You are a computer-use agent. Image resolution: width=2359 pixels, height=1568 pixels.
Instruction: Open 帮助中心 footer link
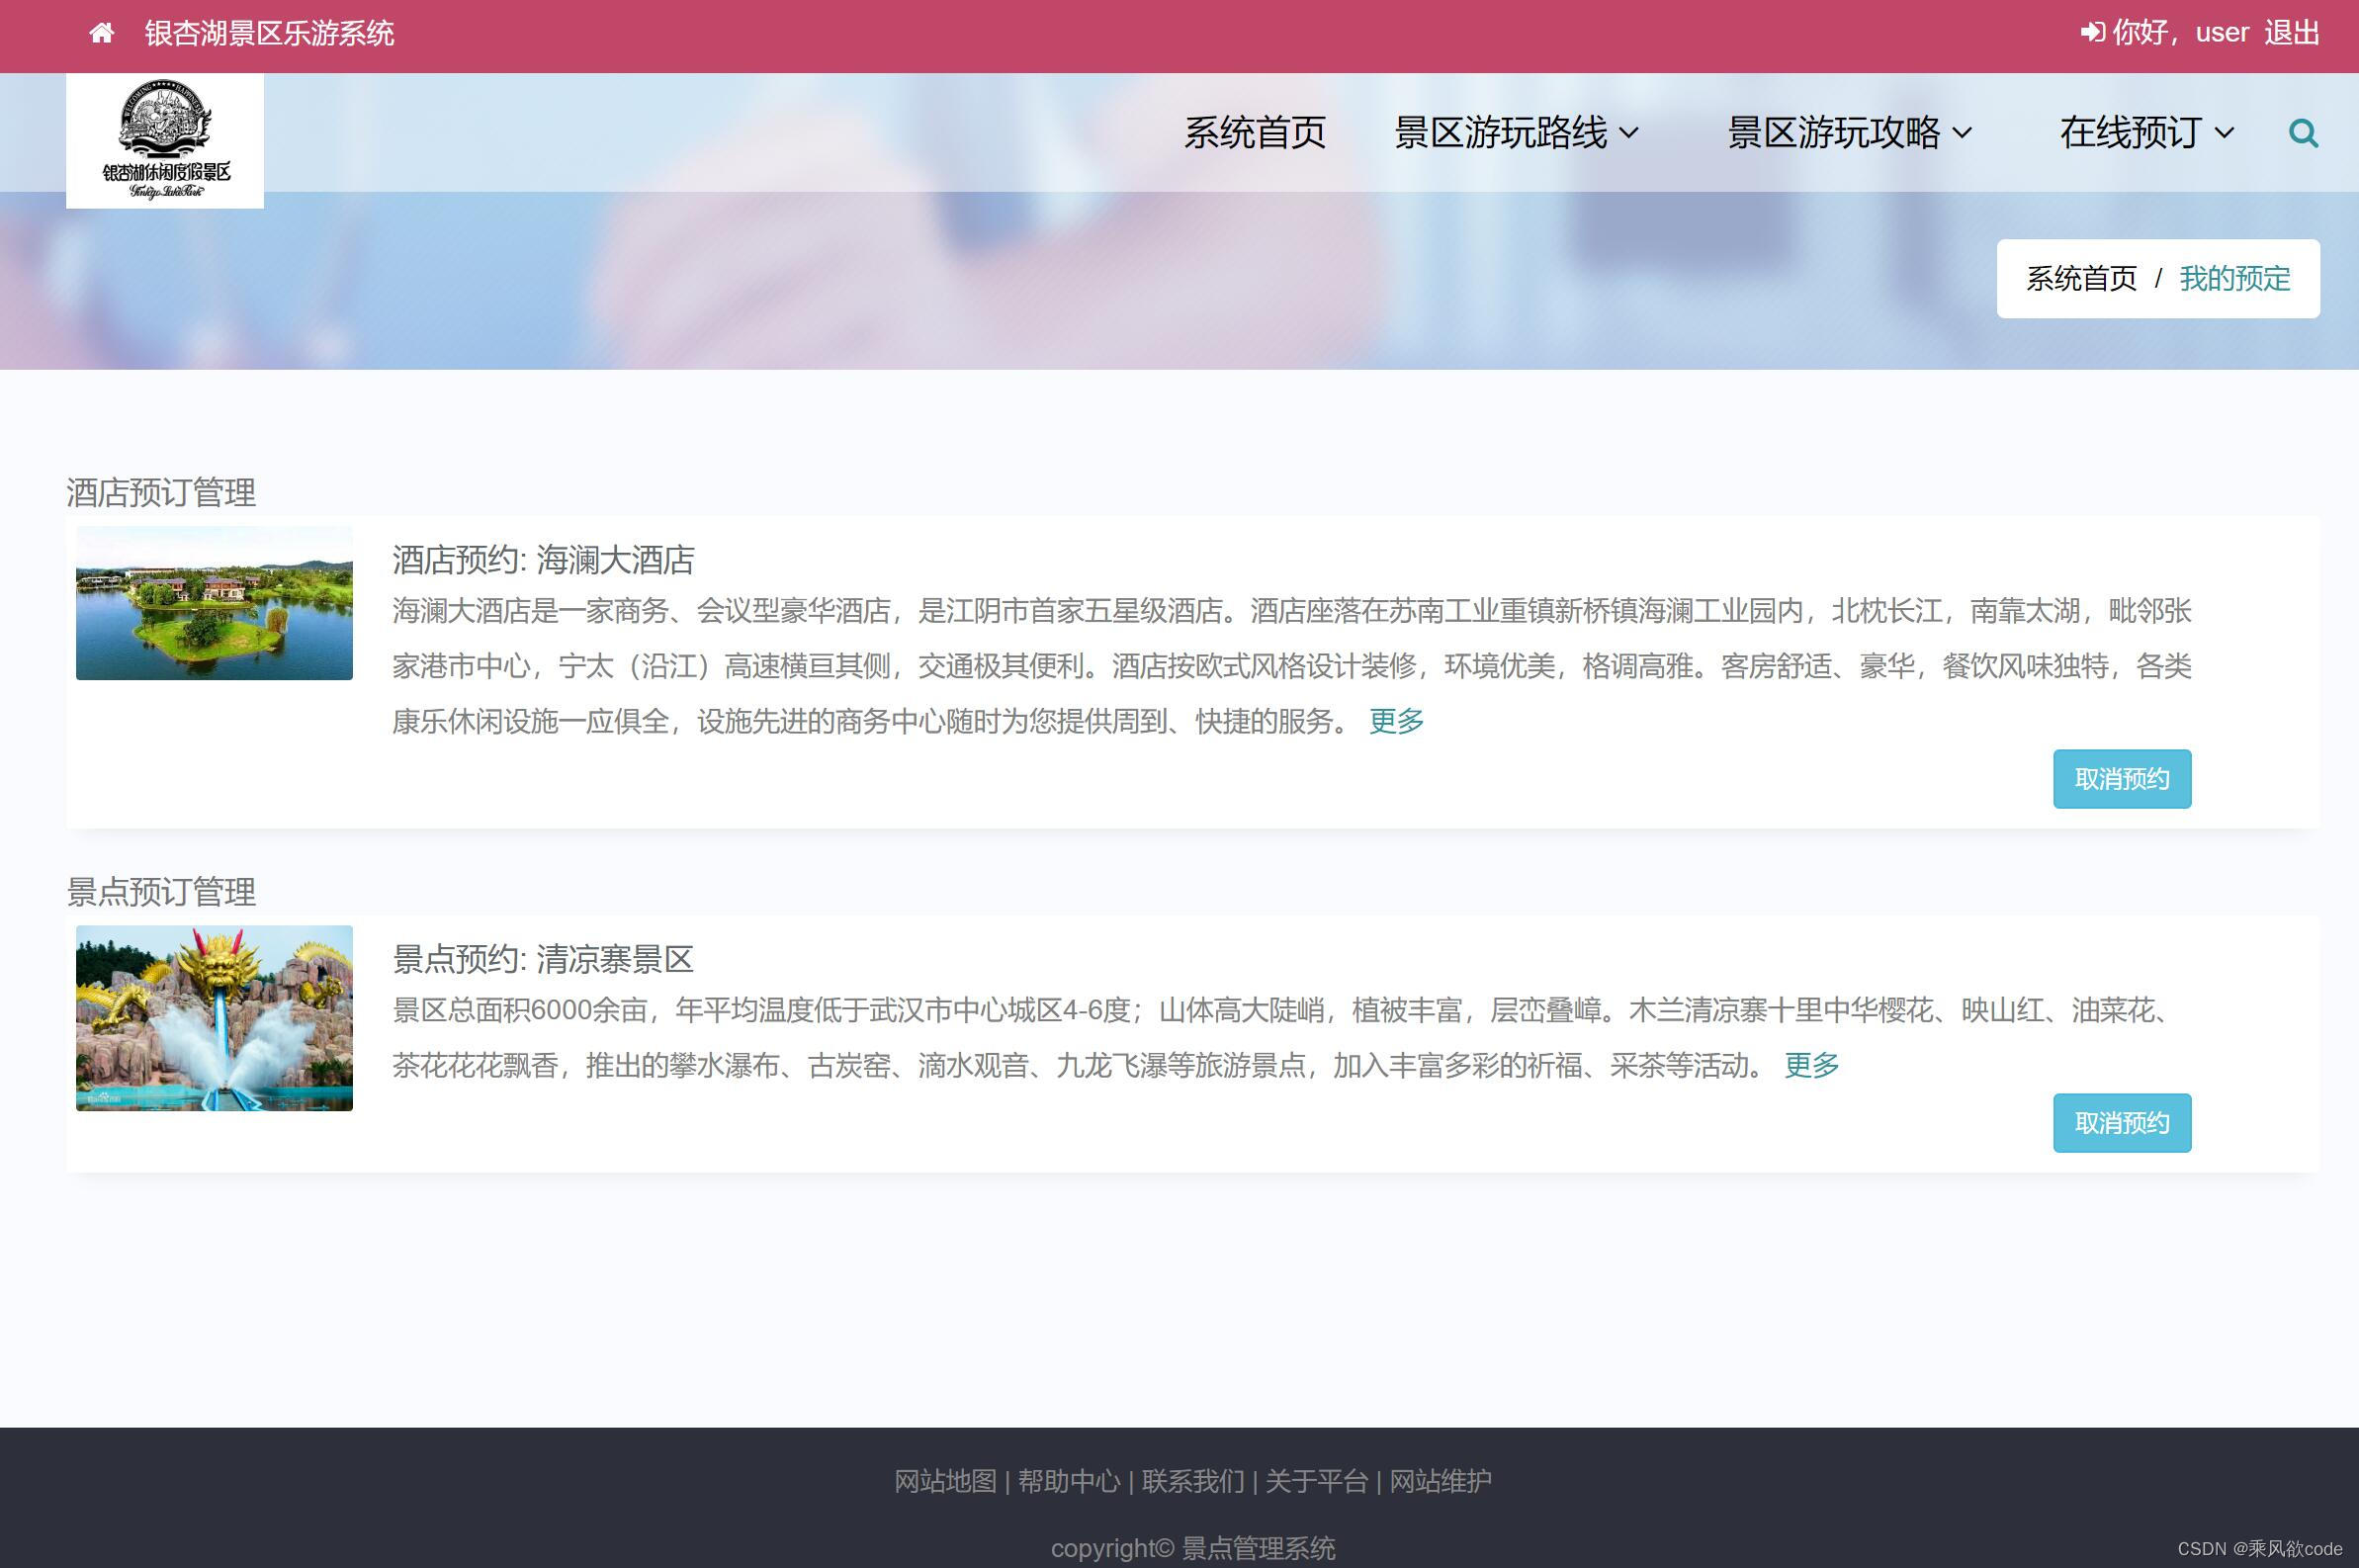pos(1068,1481)
